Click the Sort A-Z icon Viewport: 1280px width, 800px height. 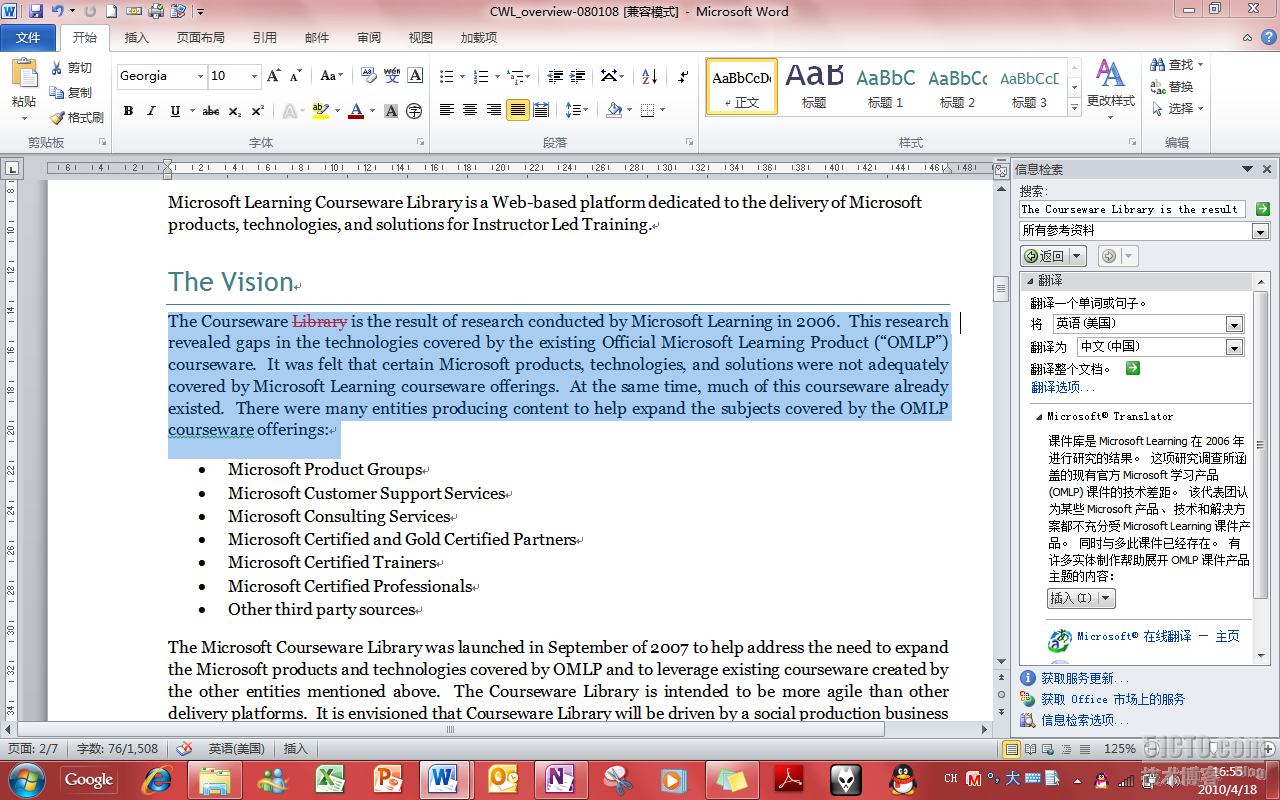pyautogui.click(x=649, y=76)
